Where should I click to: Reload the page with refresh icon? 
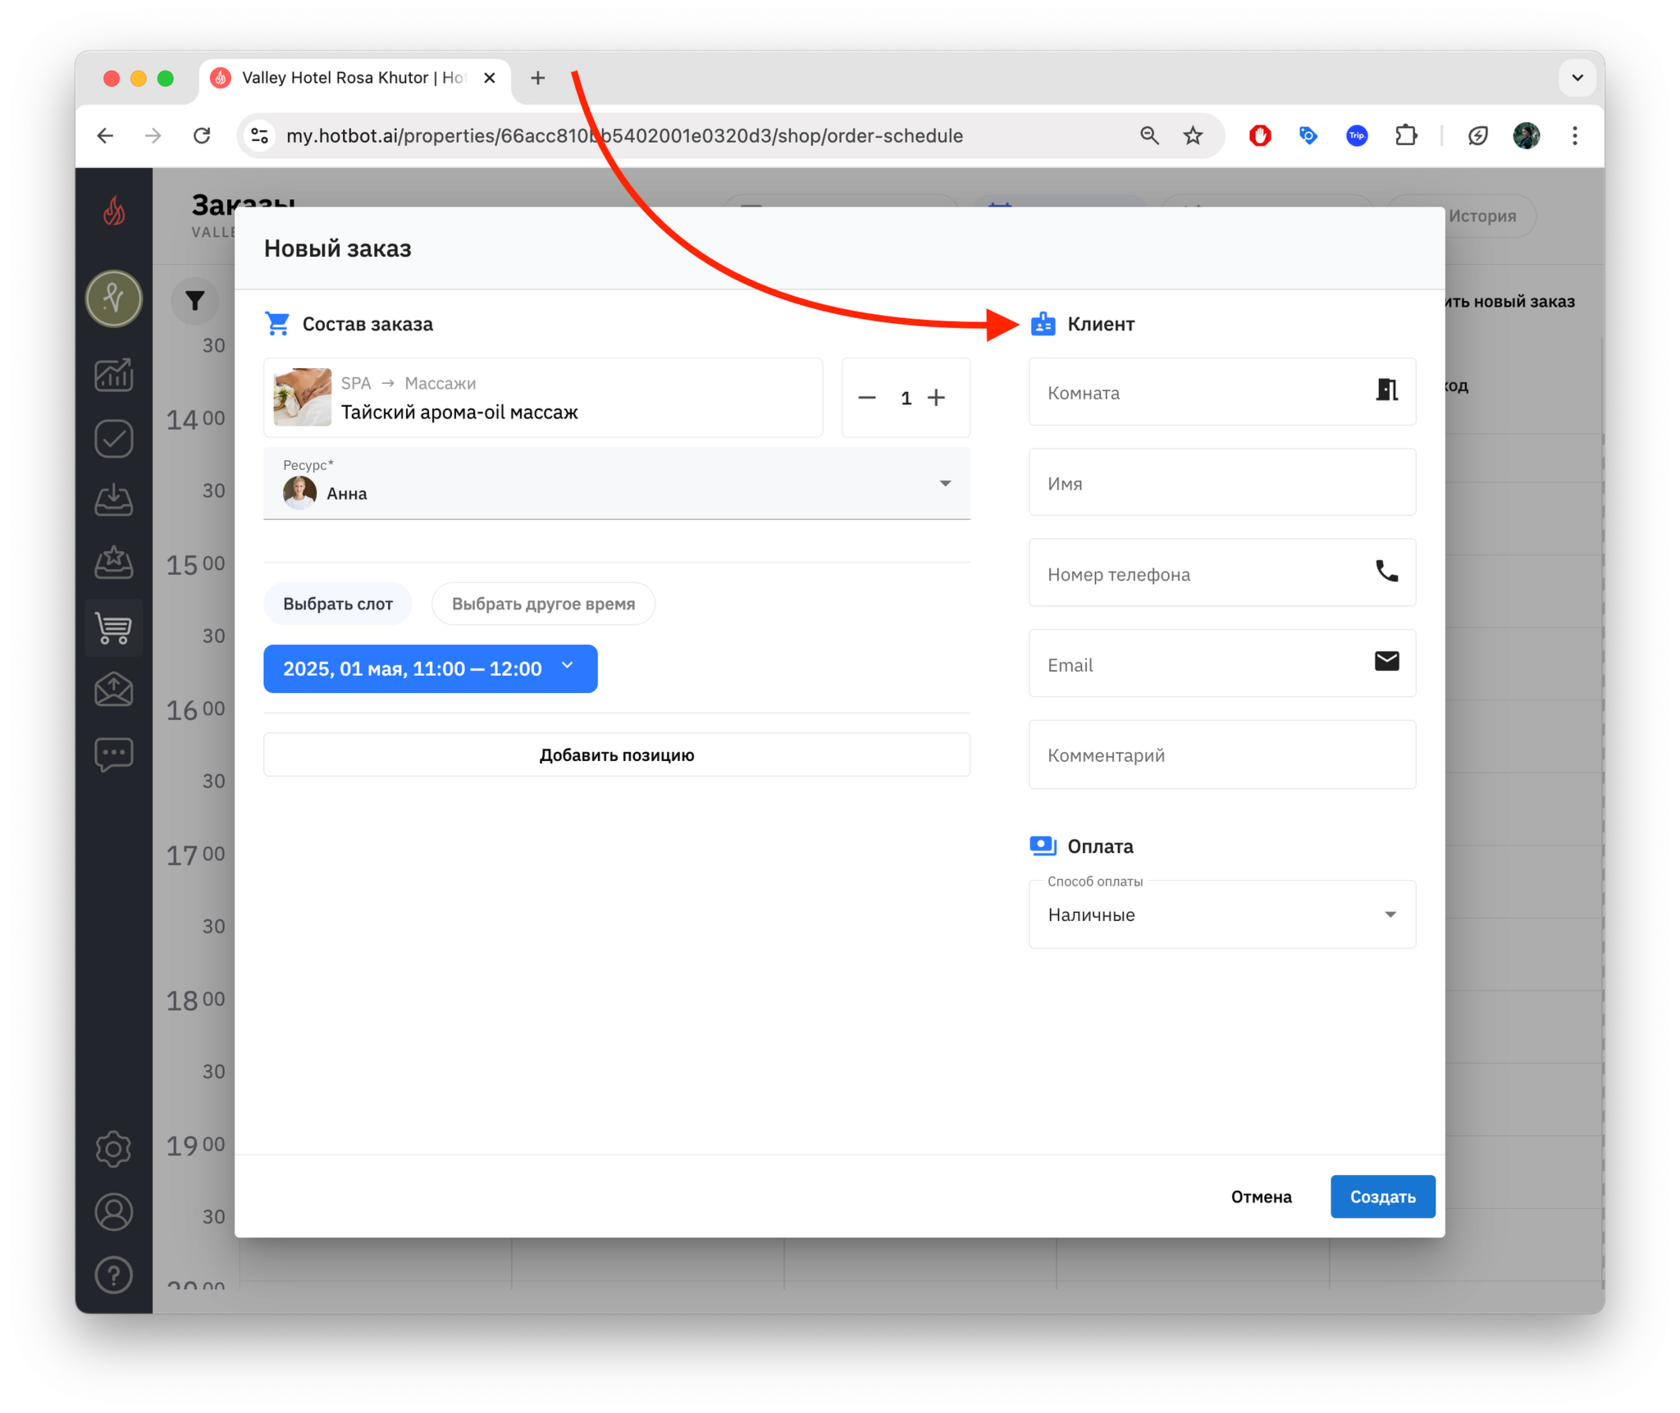coord(202,135)
